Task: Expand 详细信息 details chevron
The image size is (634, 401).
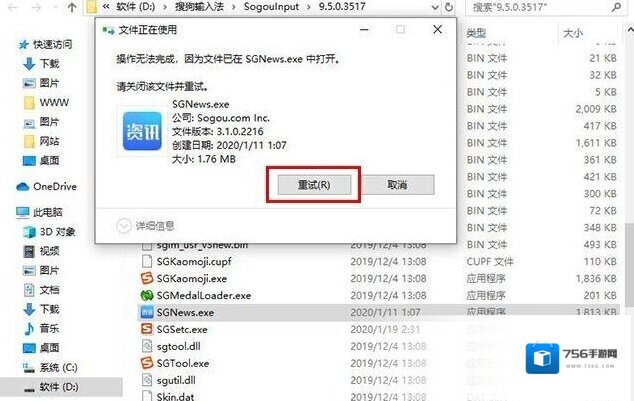Action: coord(124,226)
